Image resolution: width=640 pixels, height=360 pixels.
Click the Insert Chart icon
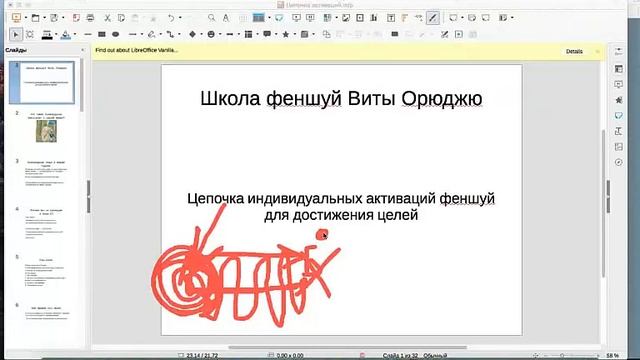pyautogui.click(x=373, y=18)
